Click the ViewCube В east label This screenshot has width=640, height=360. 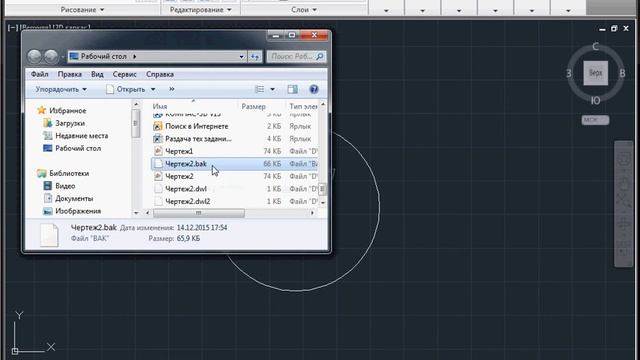point(622,73)
